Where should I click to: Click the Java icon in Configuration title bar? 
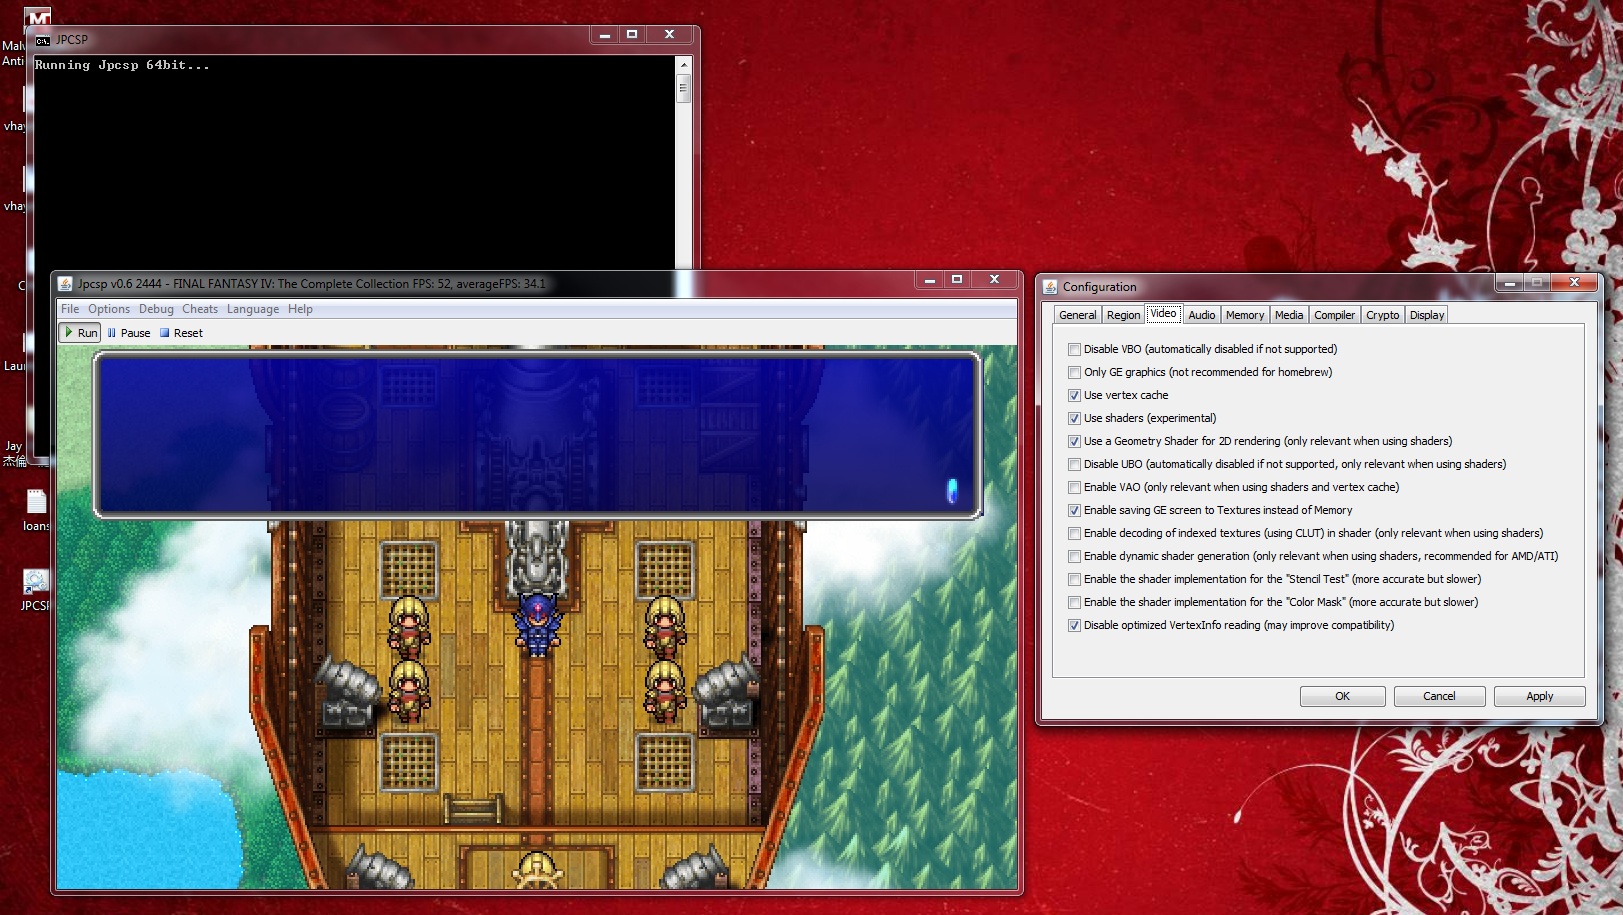pyautogui.click(x=1050, y=287)
